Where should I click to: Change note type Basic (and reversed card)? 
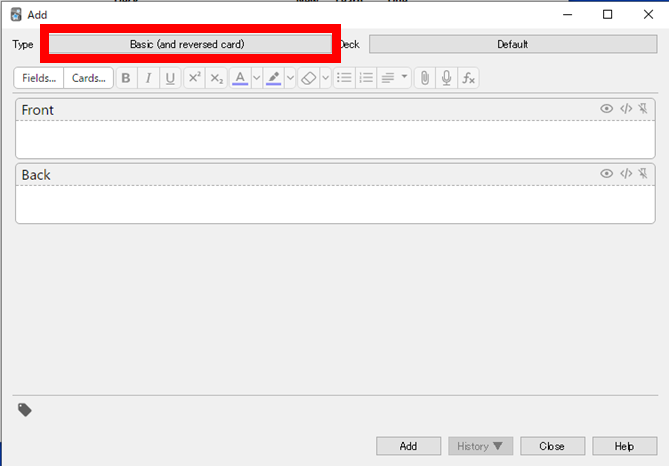190,44
